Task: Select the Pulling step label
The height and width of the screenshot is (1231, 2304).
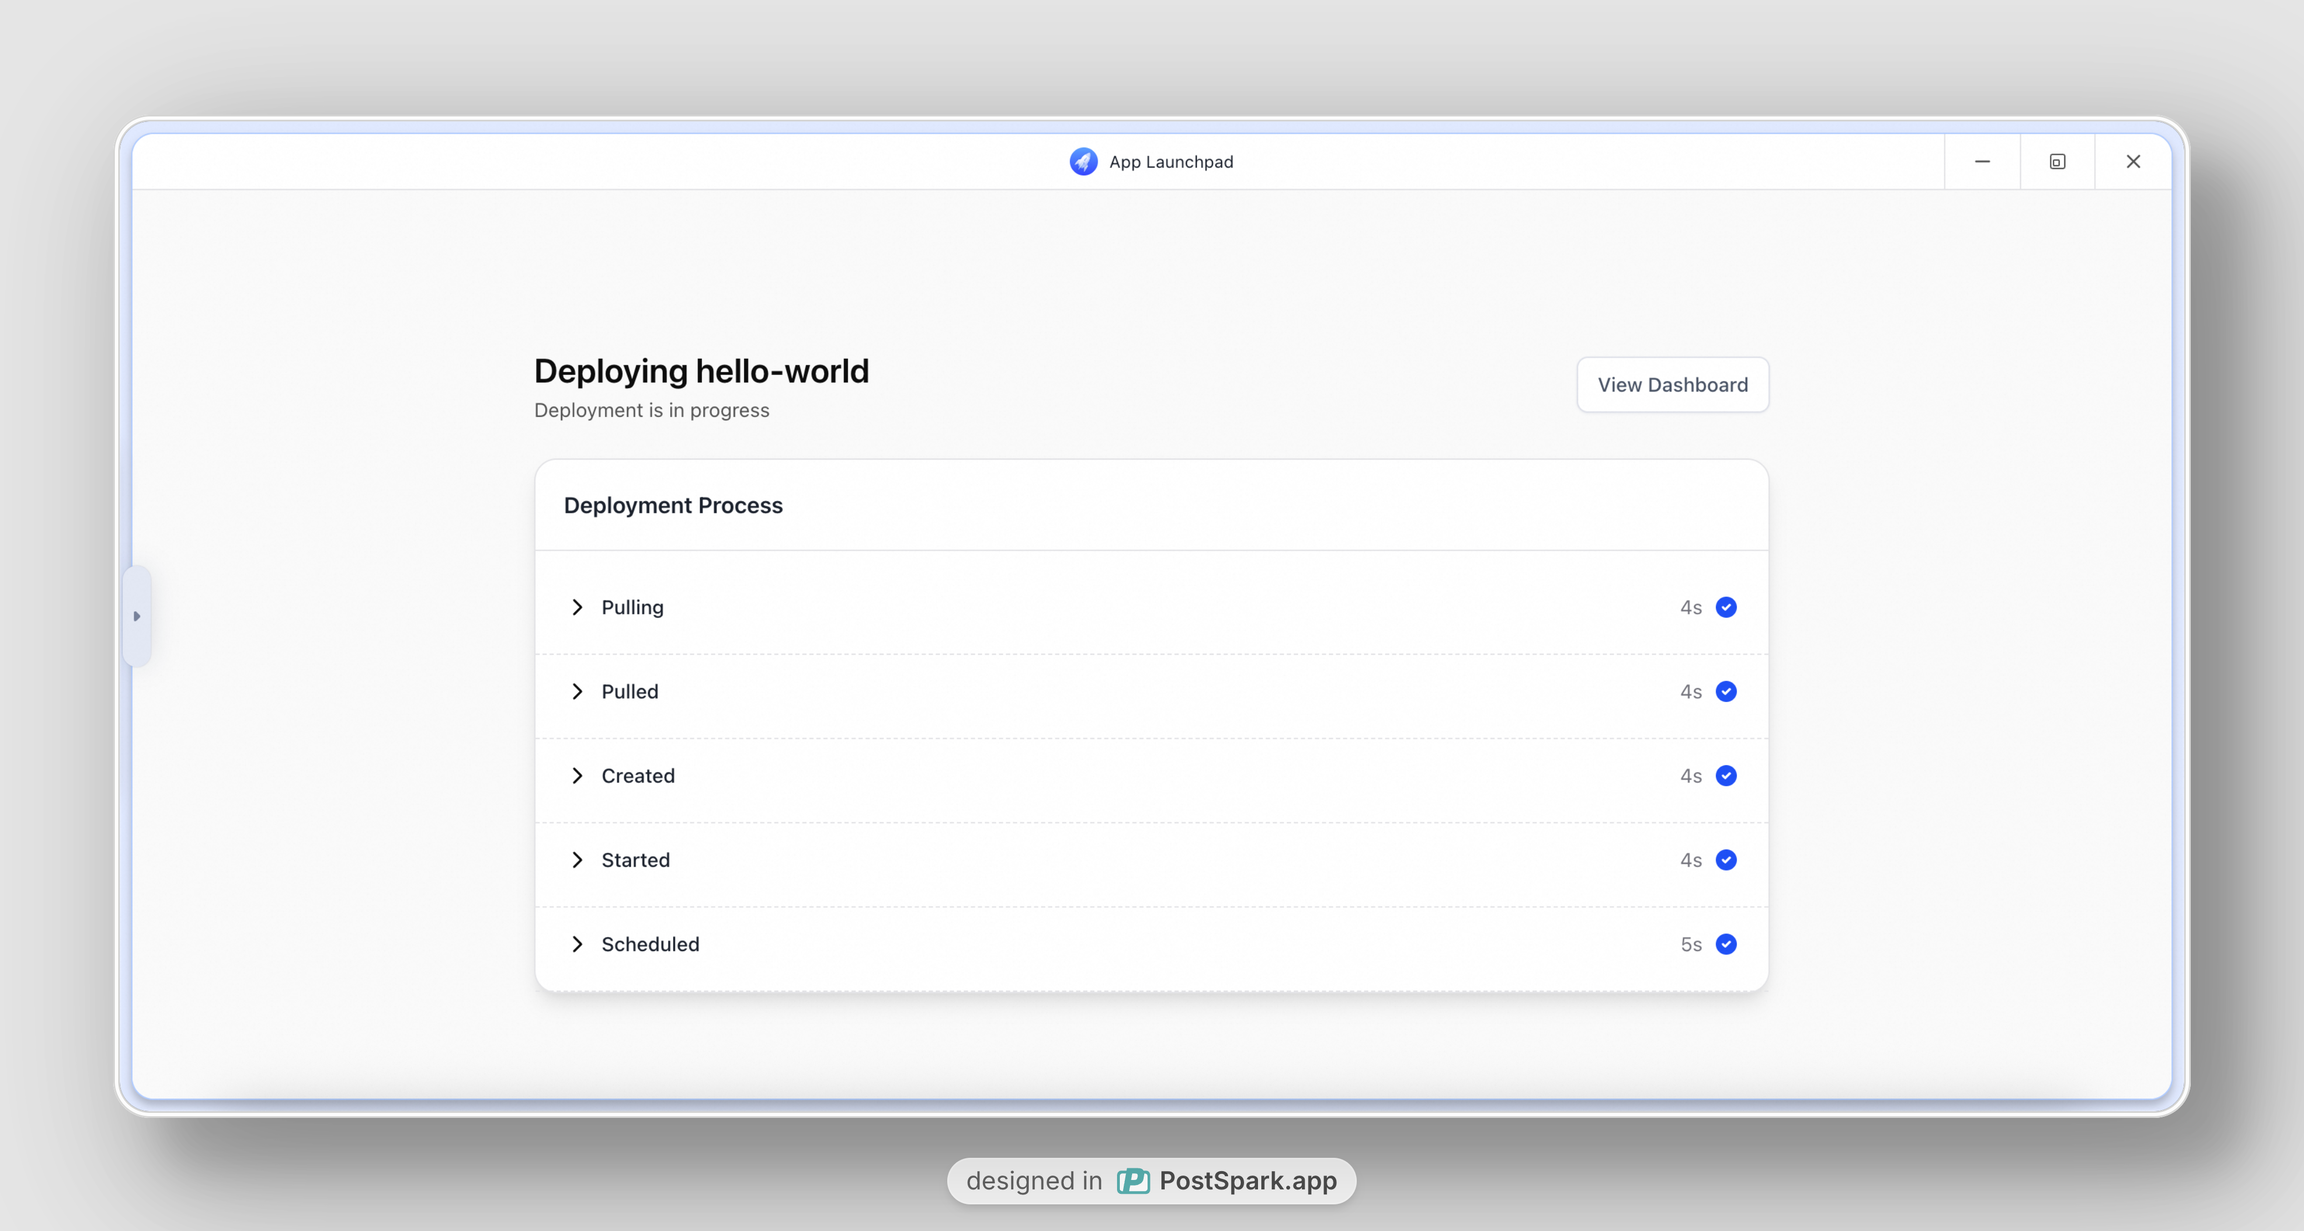Action: click(x=632, y=607)
